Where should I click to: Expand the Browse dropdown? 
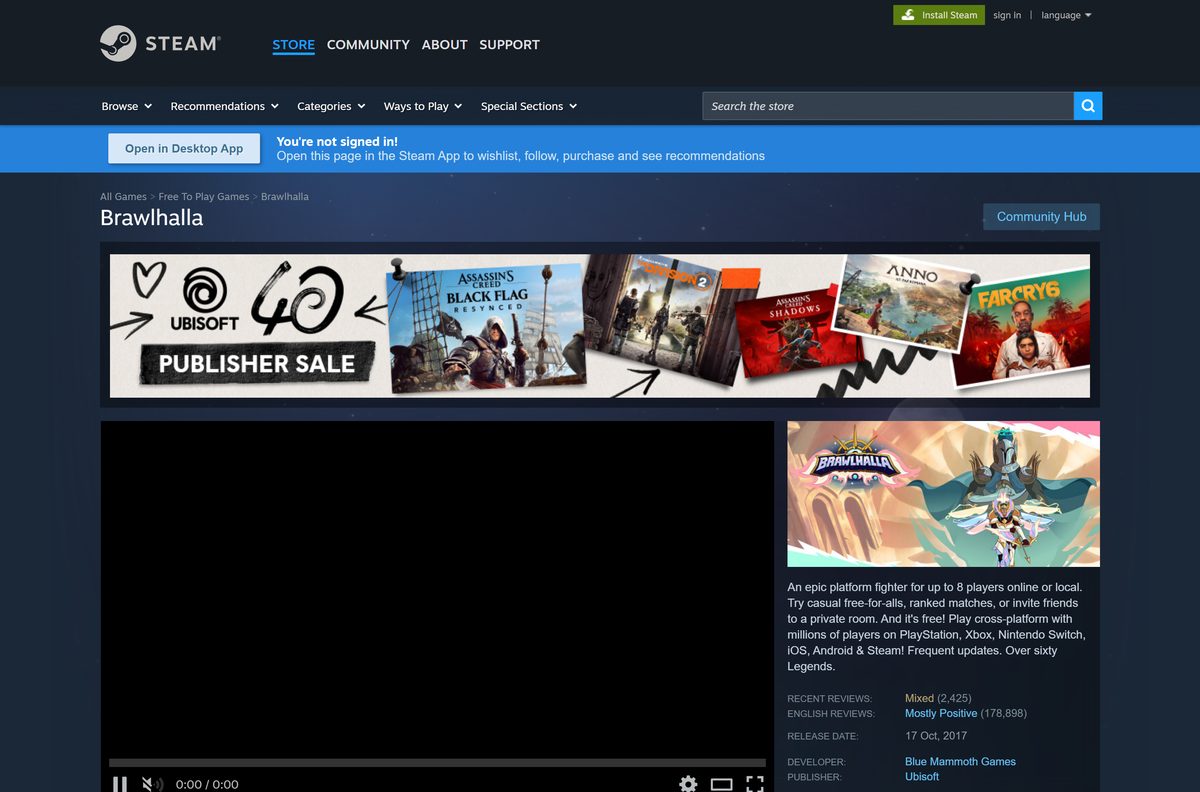(127, 106)
